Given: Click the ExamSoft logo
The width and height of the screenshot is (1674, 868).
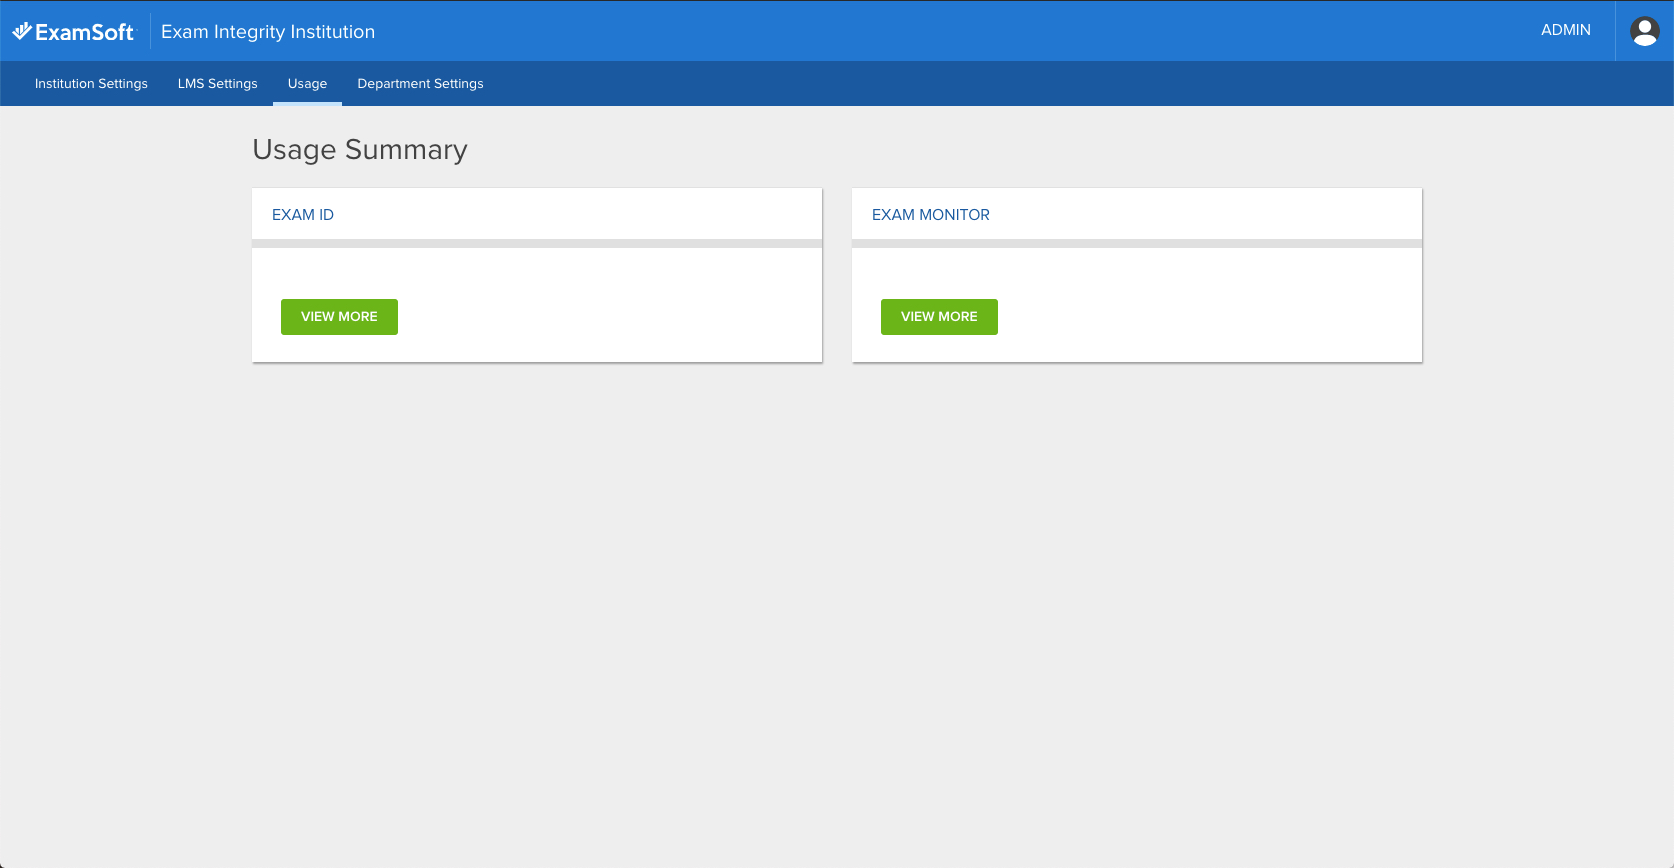Looking at the screenshot, I should (73, 32).
